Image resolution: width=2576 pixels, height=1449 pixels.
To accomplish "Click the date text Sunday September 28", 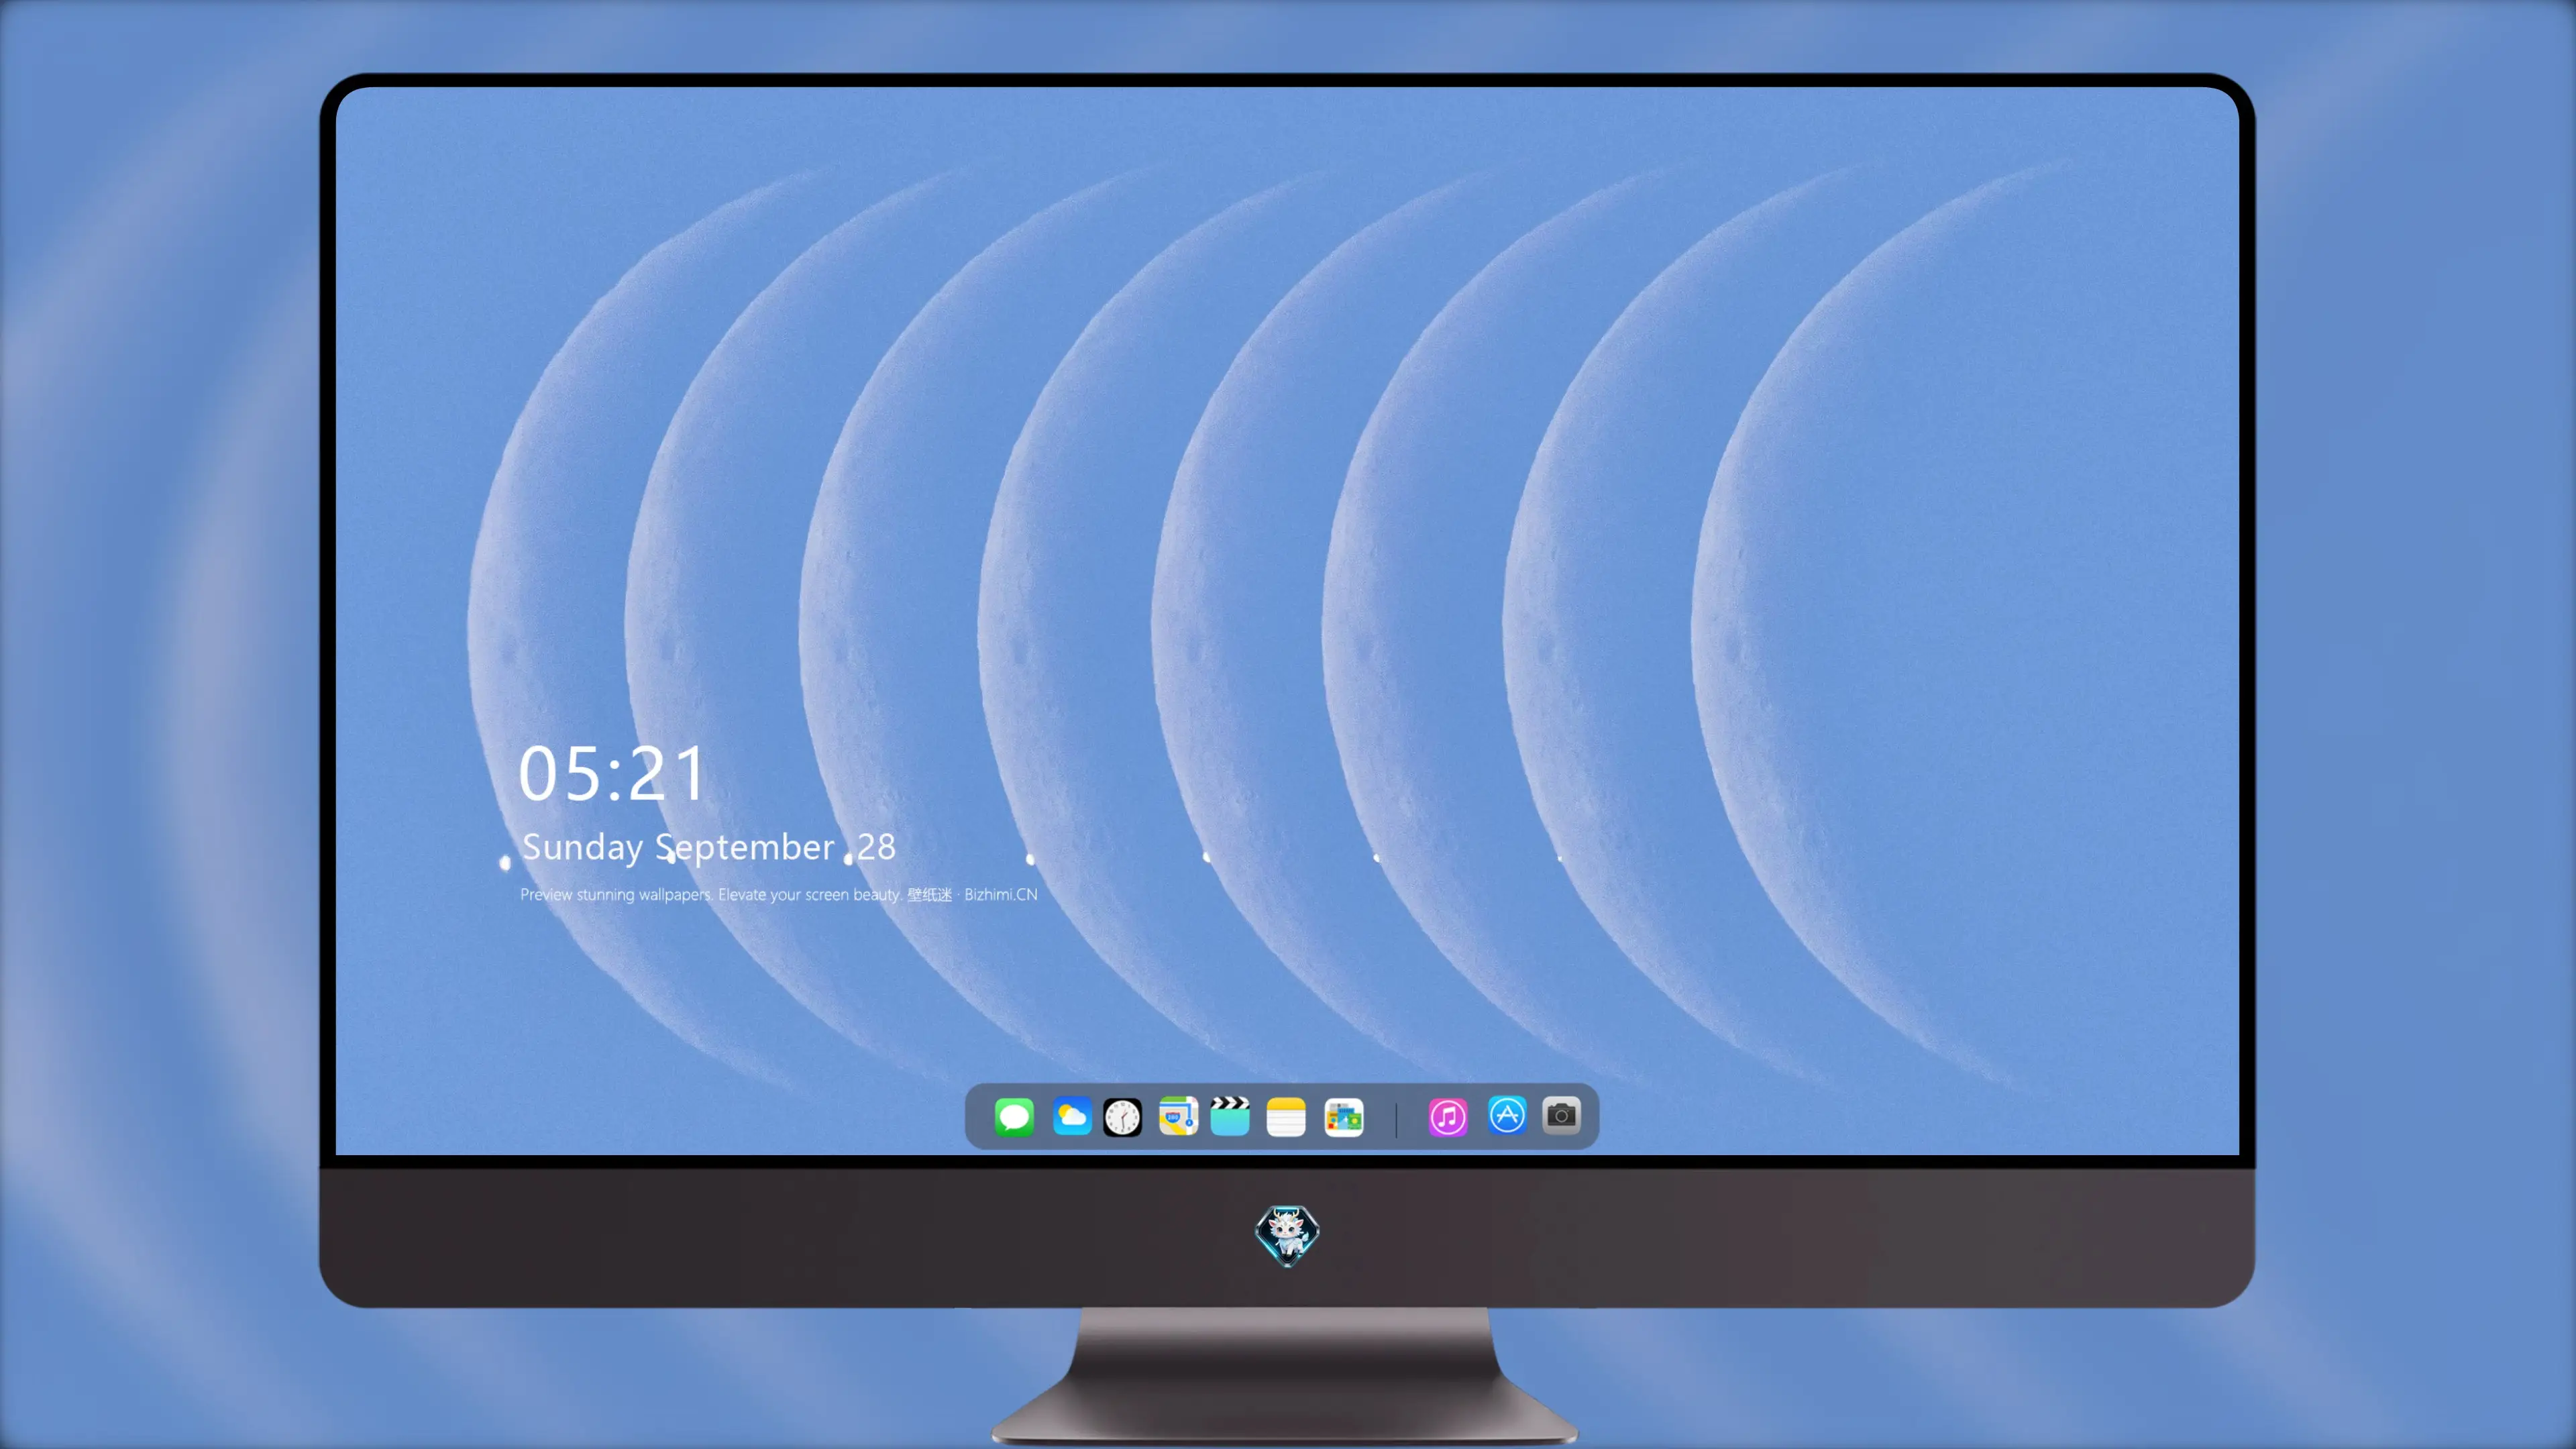I will coord(709,847).
